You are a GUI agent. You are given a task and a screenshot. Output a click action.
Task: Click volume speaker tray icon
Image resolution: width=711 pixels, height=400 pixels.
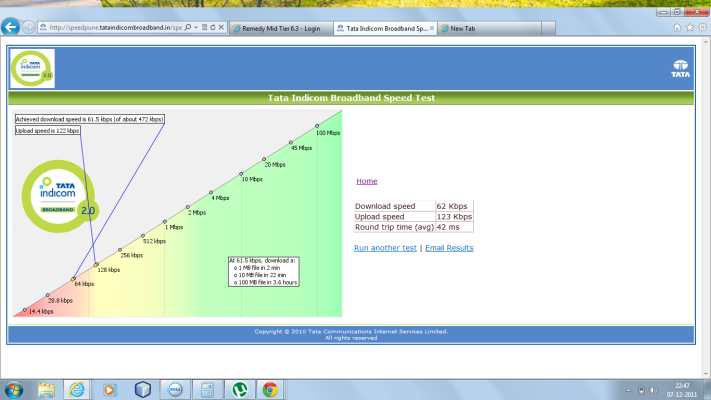[x=653, y=390]
